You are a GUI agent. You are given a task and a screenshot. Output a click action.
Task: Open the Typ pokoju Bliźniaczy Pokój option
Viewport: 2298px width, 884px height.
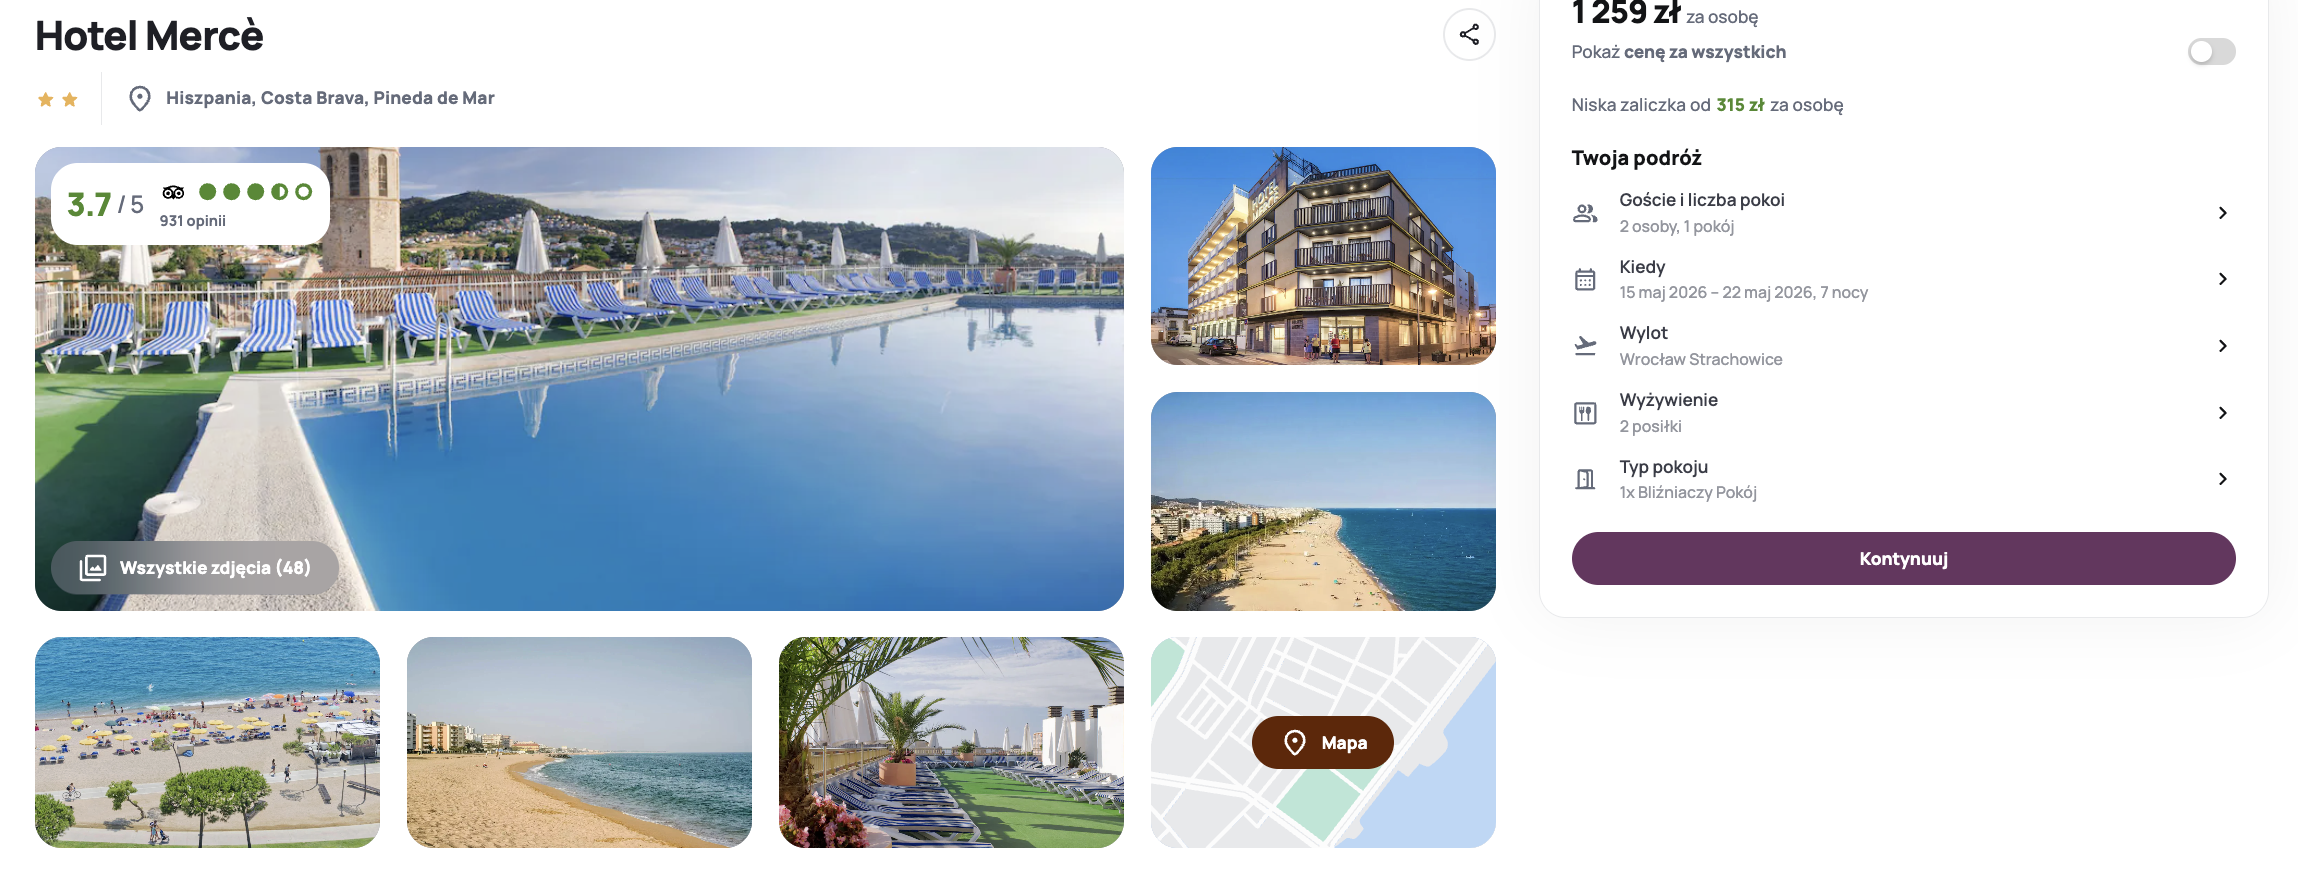pyautogui.click(x=1903, y=479)
